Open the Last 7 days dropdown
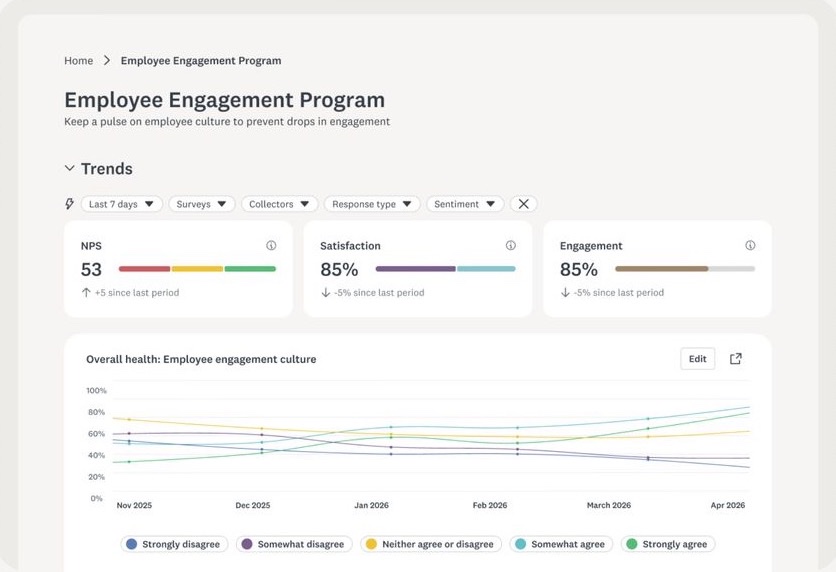 (x=122, y=204)
